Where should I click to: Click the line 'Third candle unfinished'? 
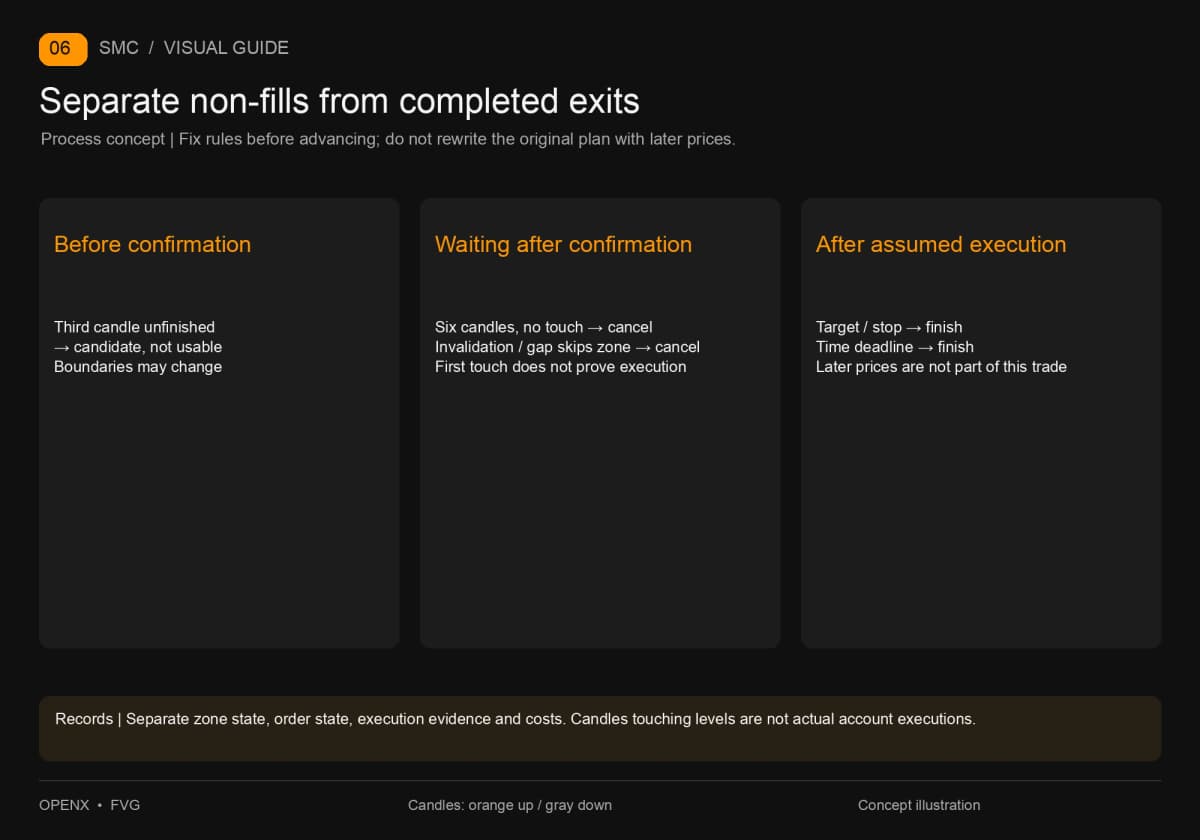coord(134,327)
